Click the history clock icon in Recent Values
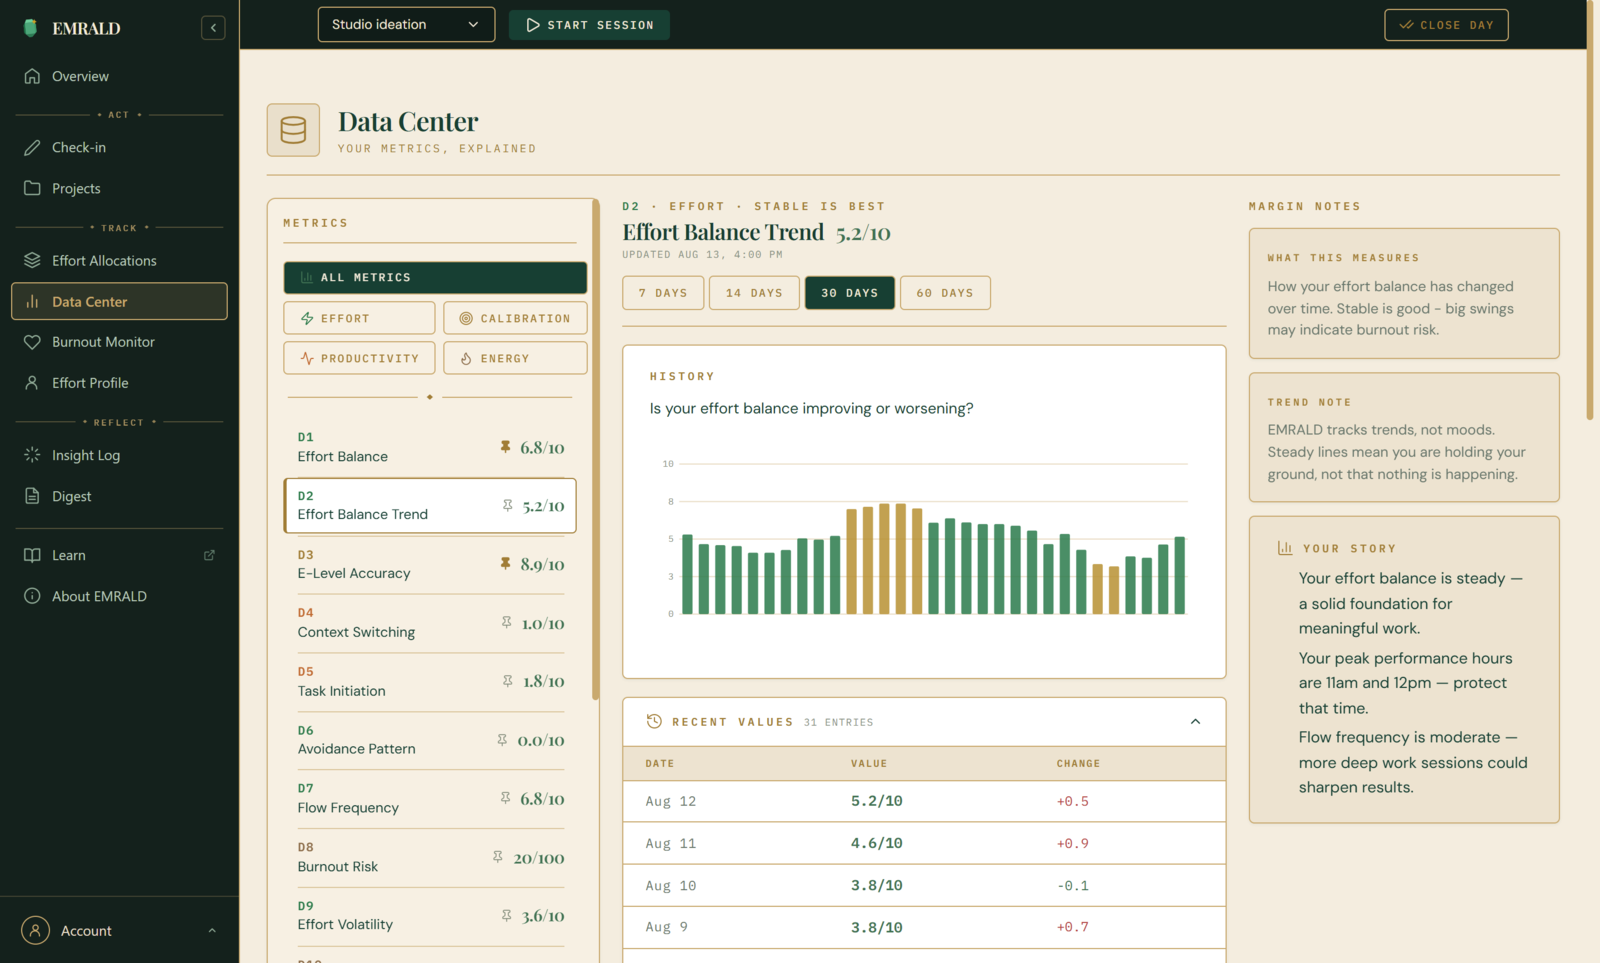The image size is (1600, 963). tap(654, 721)
